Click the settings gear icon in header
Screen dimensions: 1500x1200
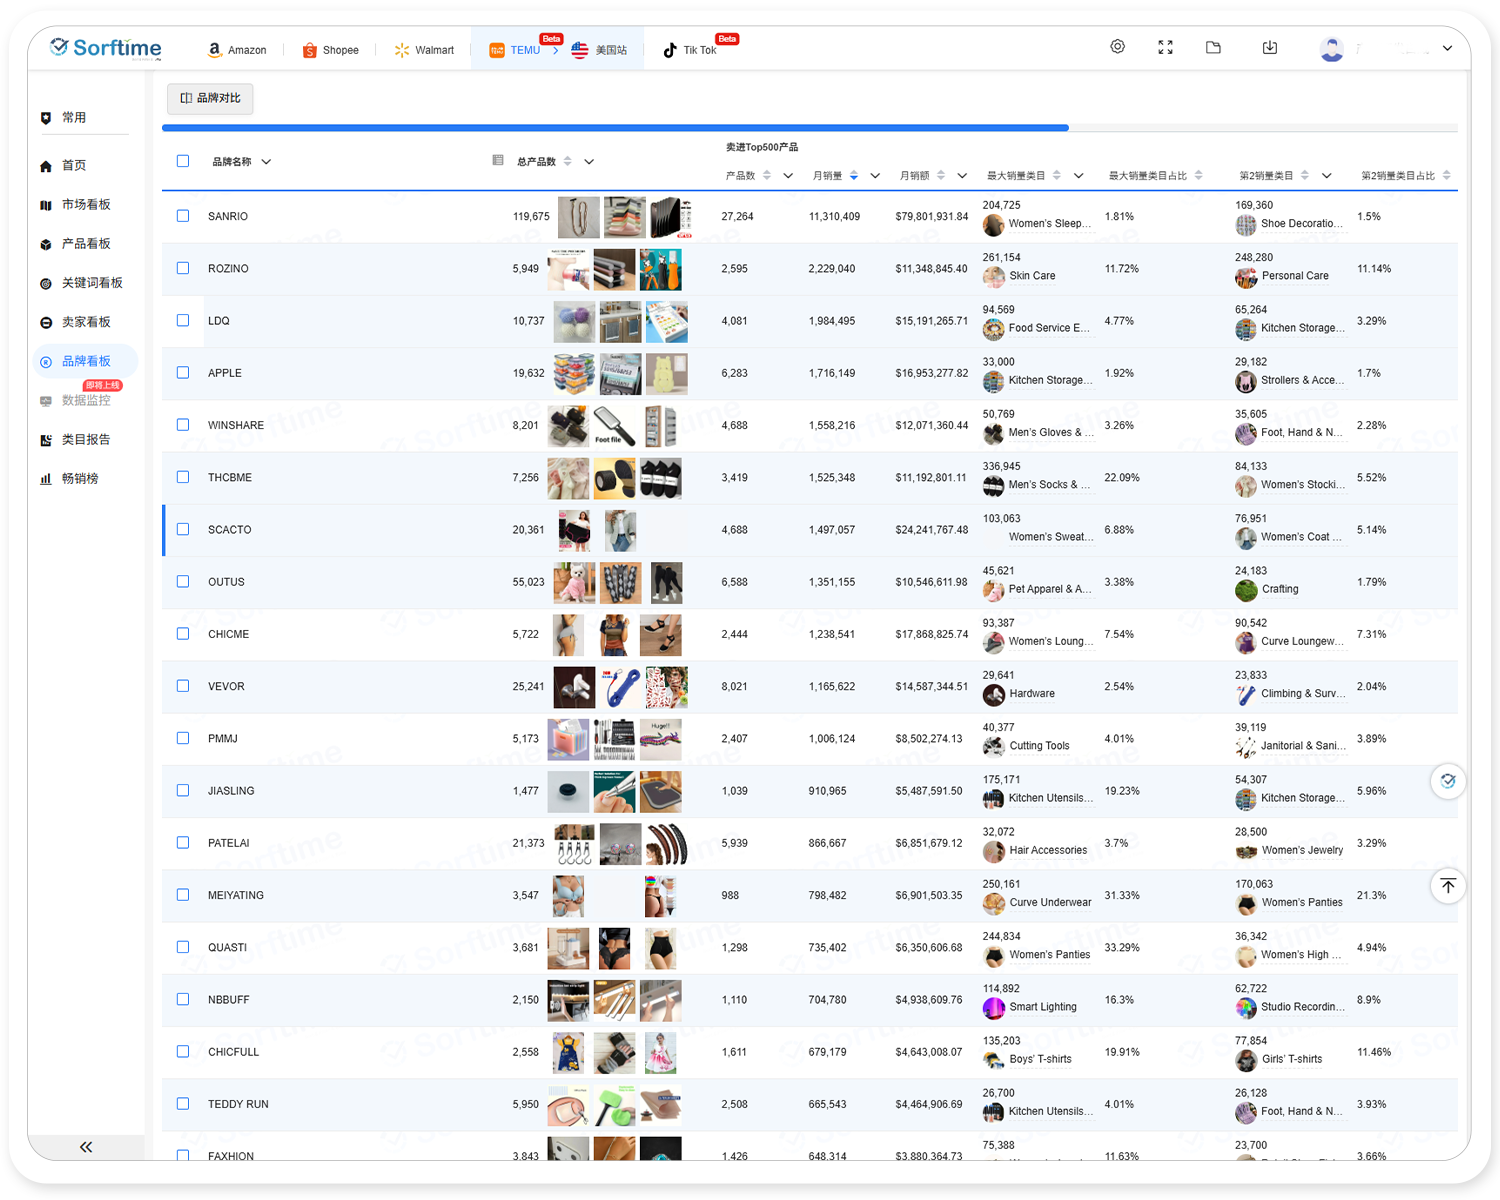[x=1117, y=47]
